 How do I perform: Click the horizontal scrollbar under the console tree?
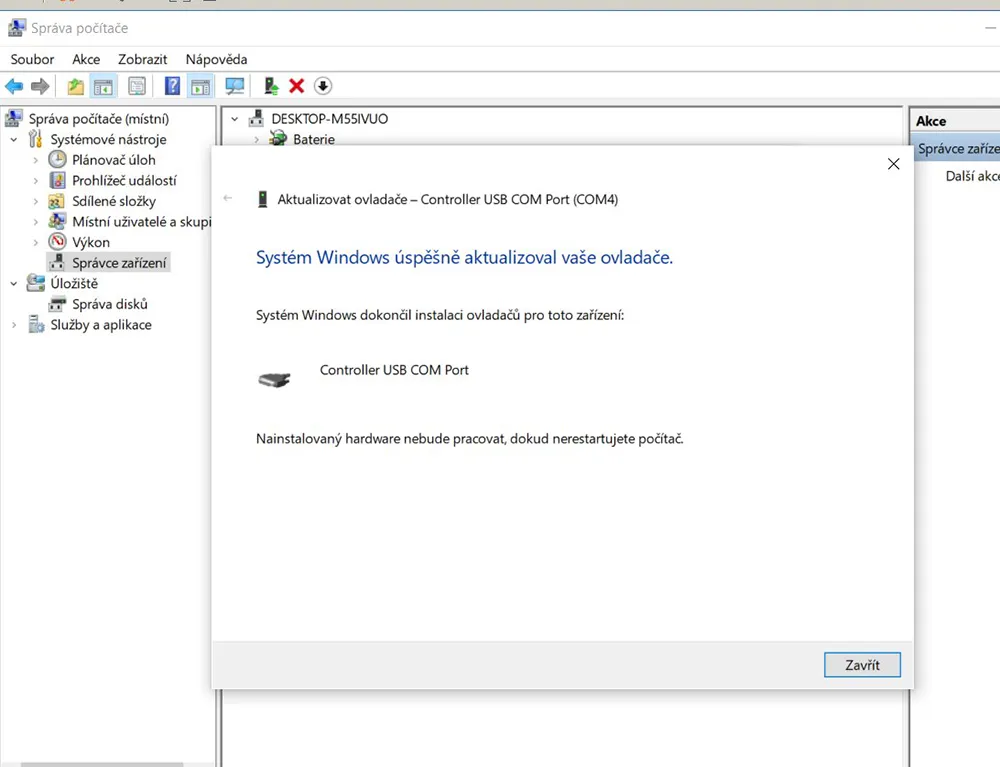coord(102,764)
